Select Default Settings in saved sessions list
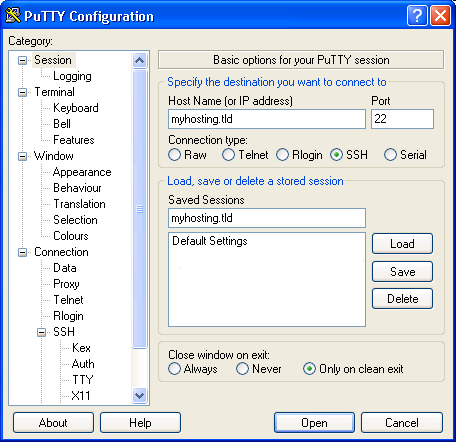This screenshot has height=442, width=456. tap(210, 241)
